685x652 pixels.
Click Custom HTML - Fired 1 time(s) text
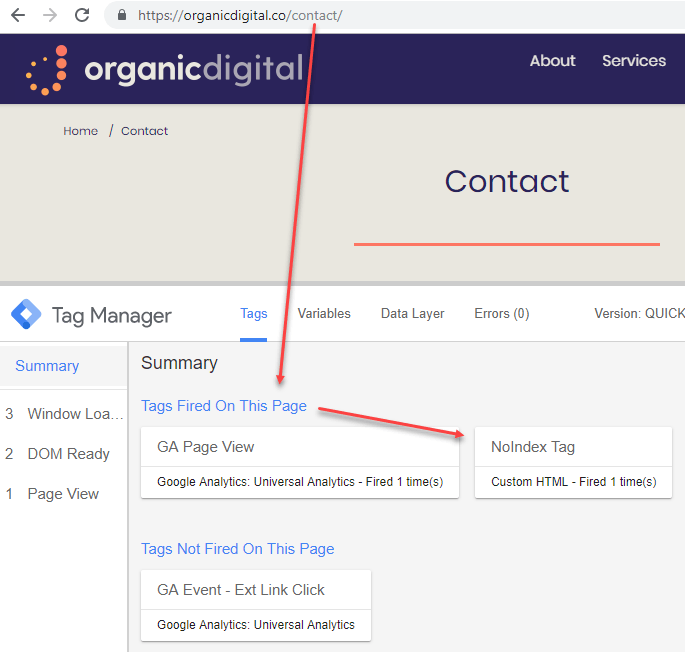point(574,482)
